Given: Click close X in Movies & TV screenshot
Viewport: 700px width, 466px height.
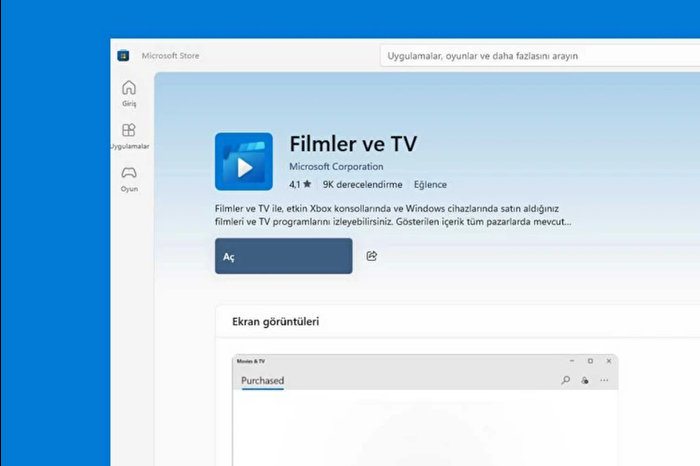Looking at the screenshot, I should coord(609,361).
